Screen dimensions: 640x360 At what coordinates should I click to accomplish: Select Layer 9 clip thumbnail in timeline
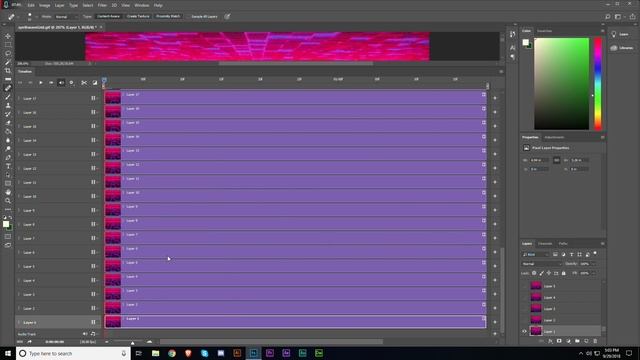(113, 210)
